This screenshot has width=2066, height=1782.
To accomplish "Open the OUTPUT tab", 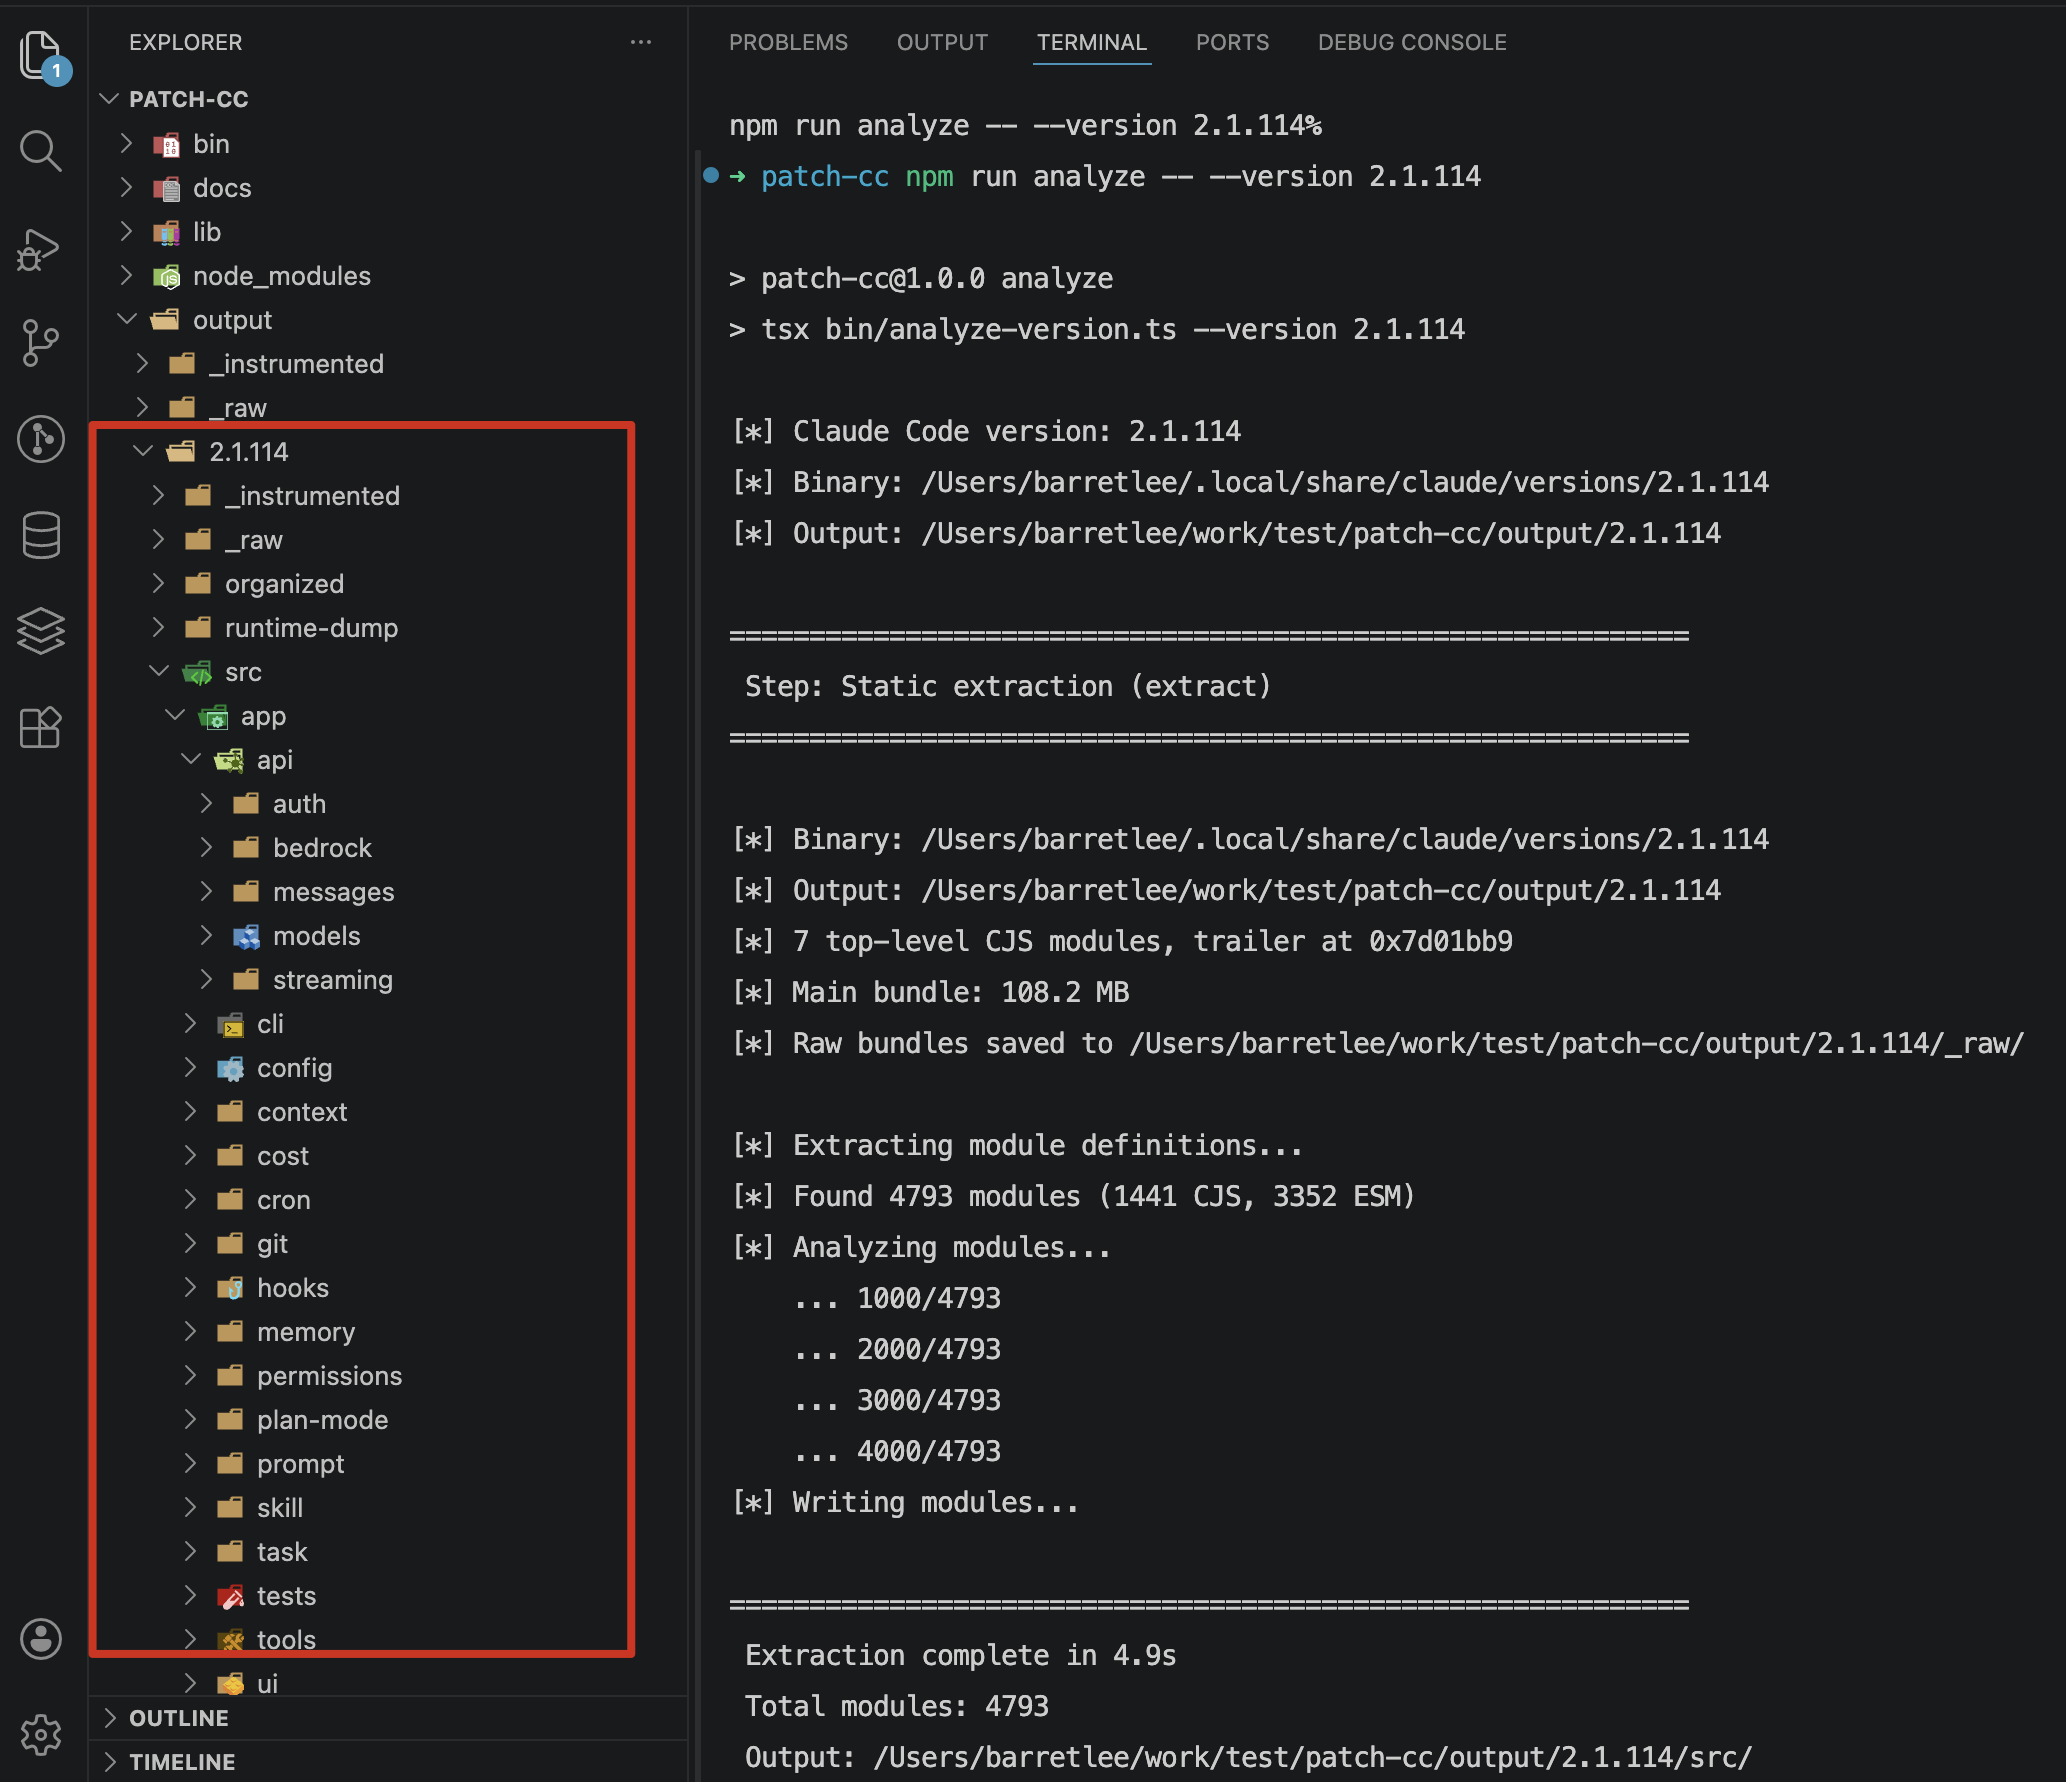I will [942, 42].
